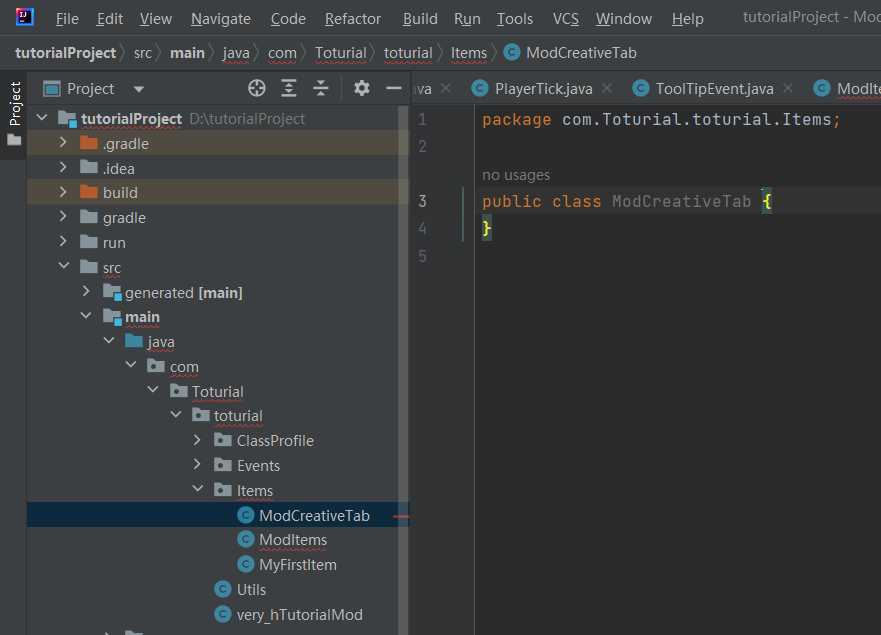Expand the run folder
The image size is (881, 635).
tap(63, 242)
